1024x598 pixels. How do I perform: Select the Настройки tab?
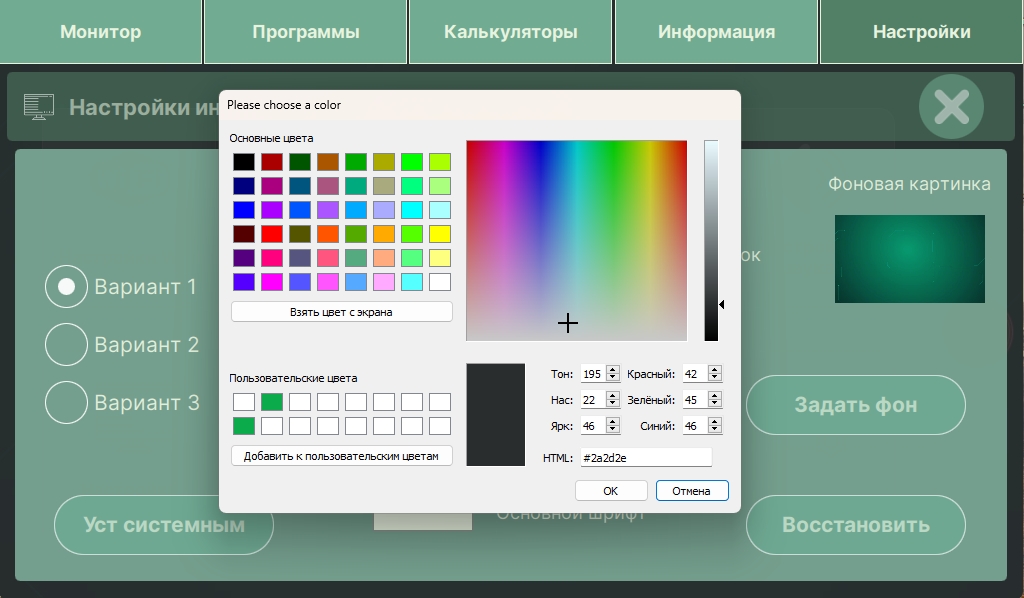pos(921,31)
